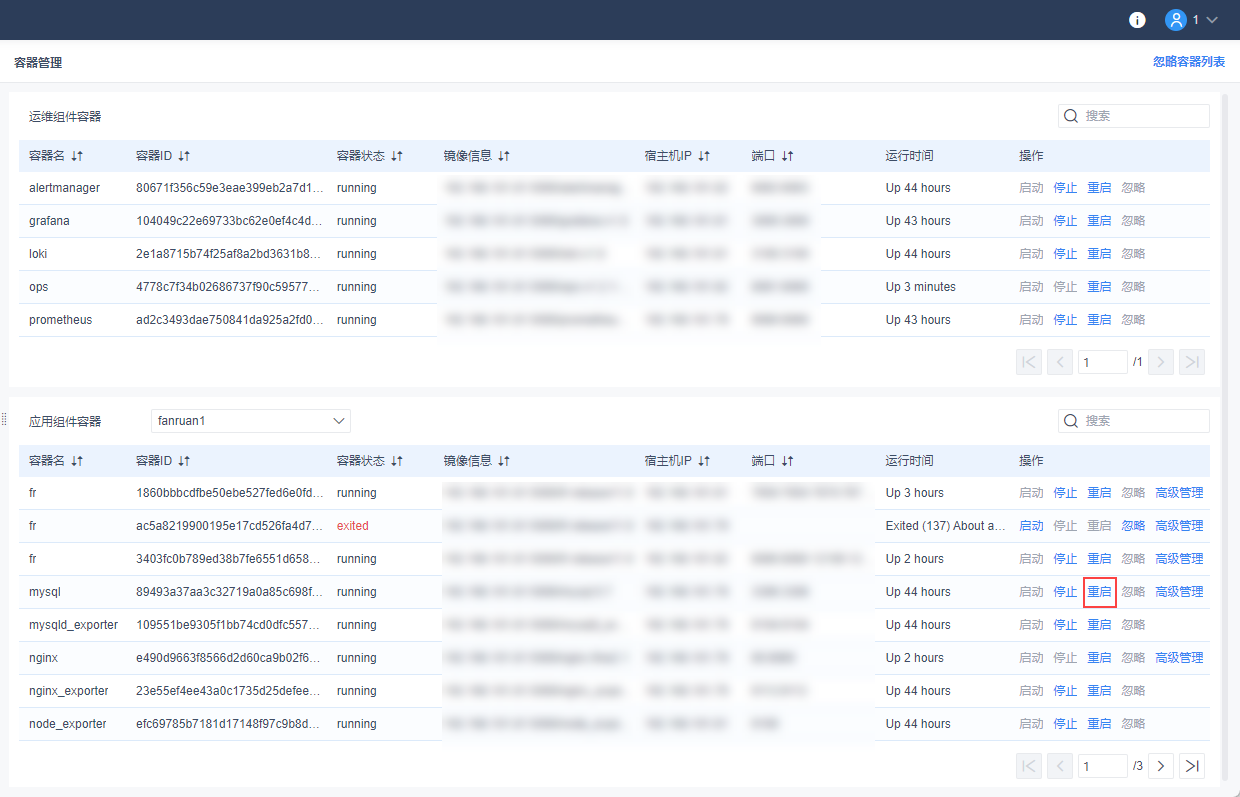
Task: Click page number field in 应用组件容器 pager
Action: (x=1102, y=766)
